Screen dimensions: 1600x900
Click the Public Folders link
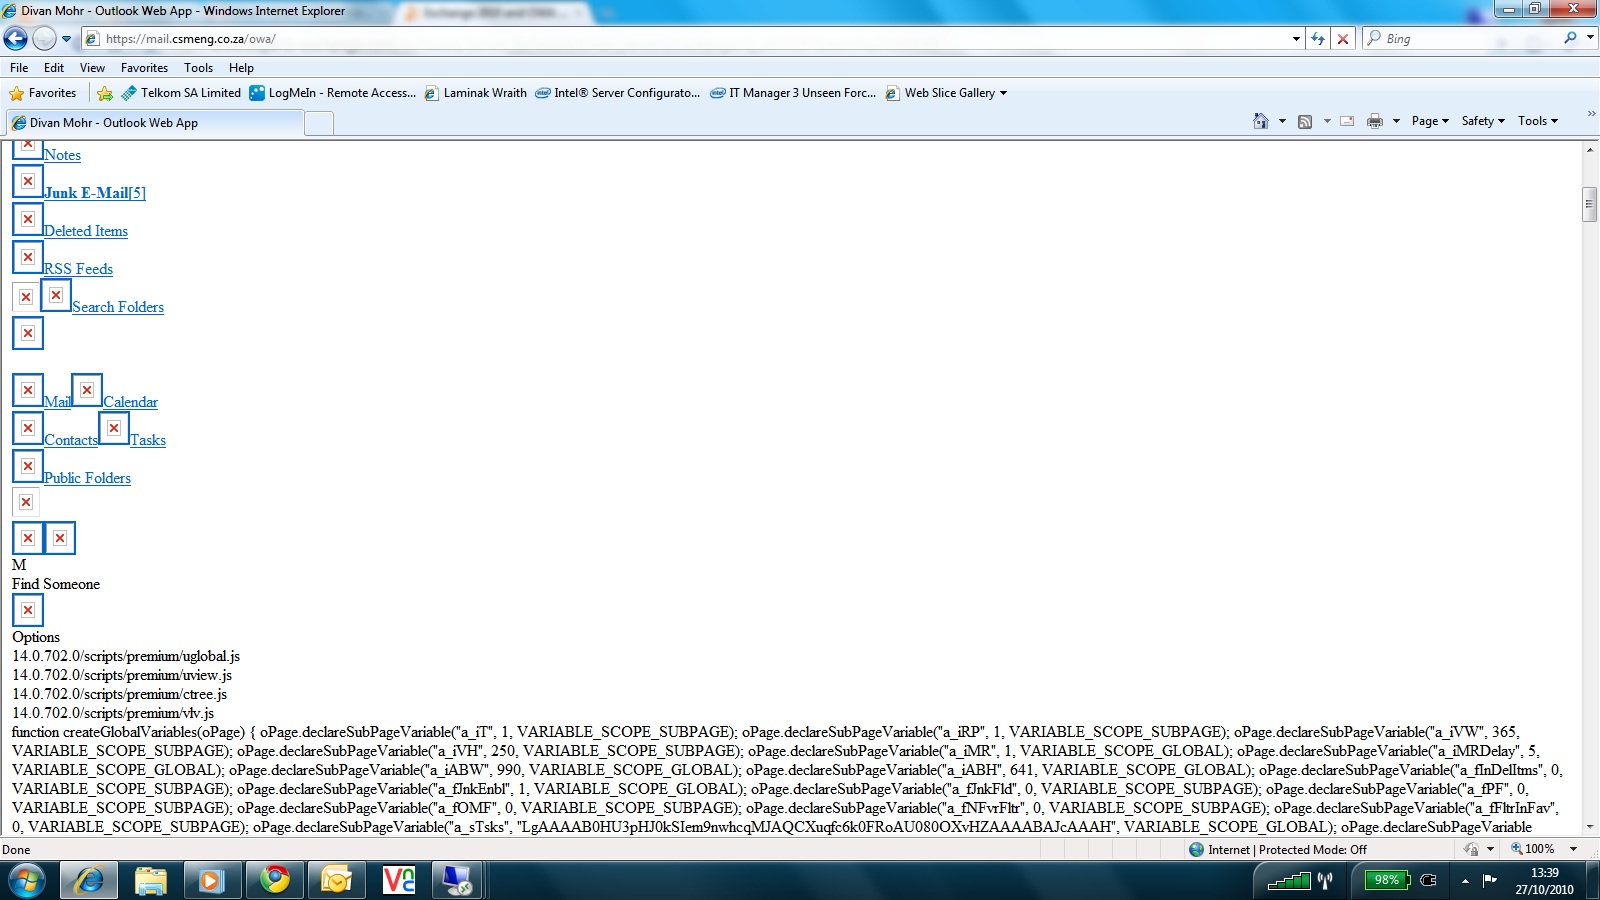pos(87,478)
